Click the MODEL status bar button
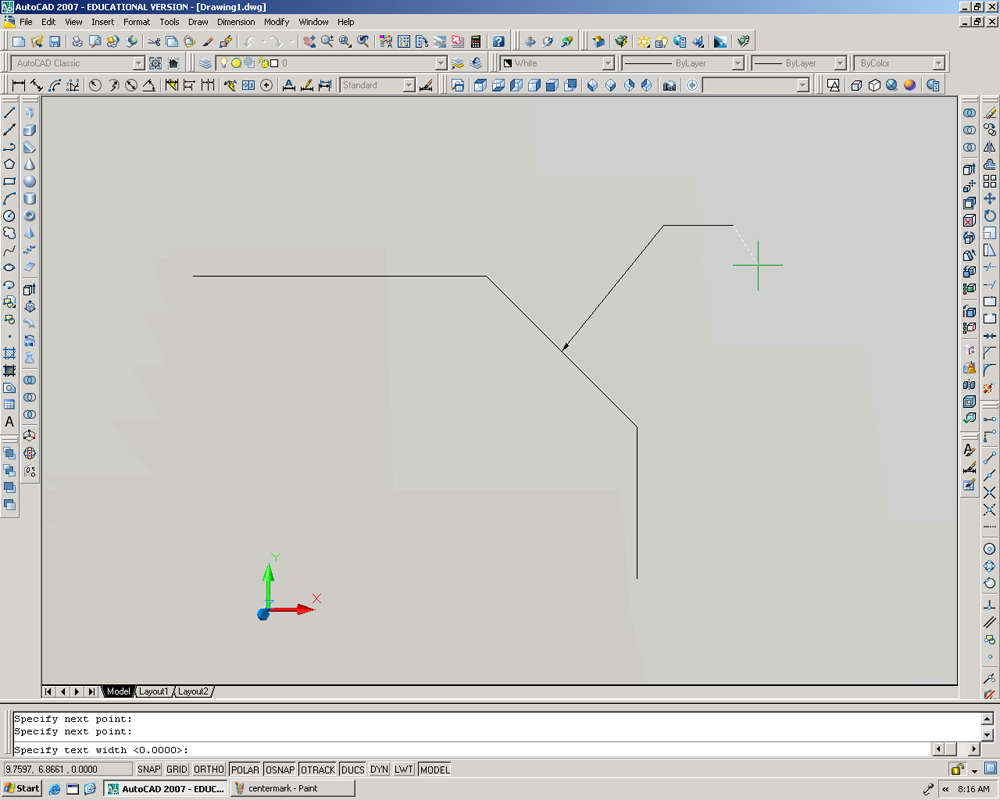Screen dimensions: 1000x800 pos(435,769)
